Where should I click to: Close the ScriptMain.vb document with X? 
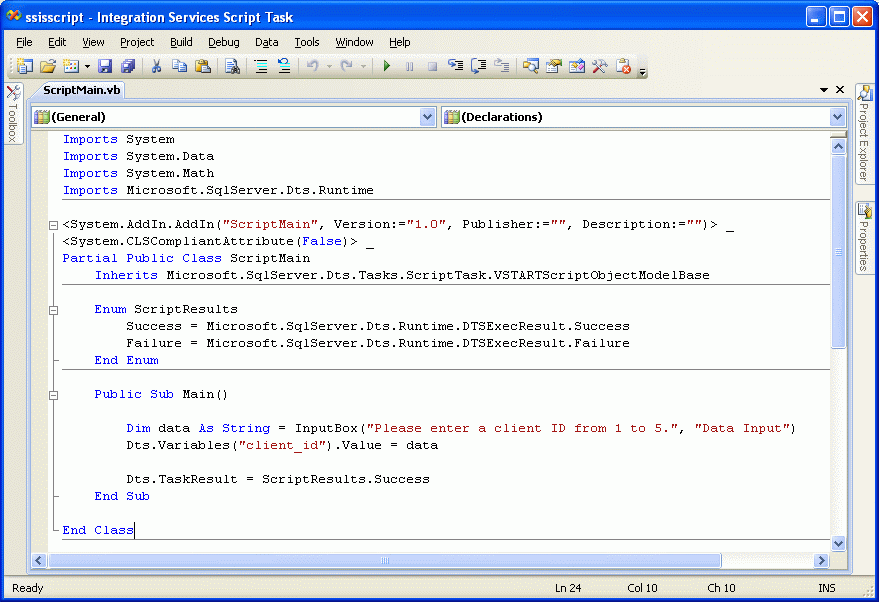[x=840, y=90]
